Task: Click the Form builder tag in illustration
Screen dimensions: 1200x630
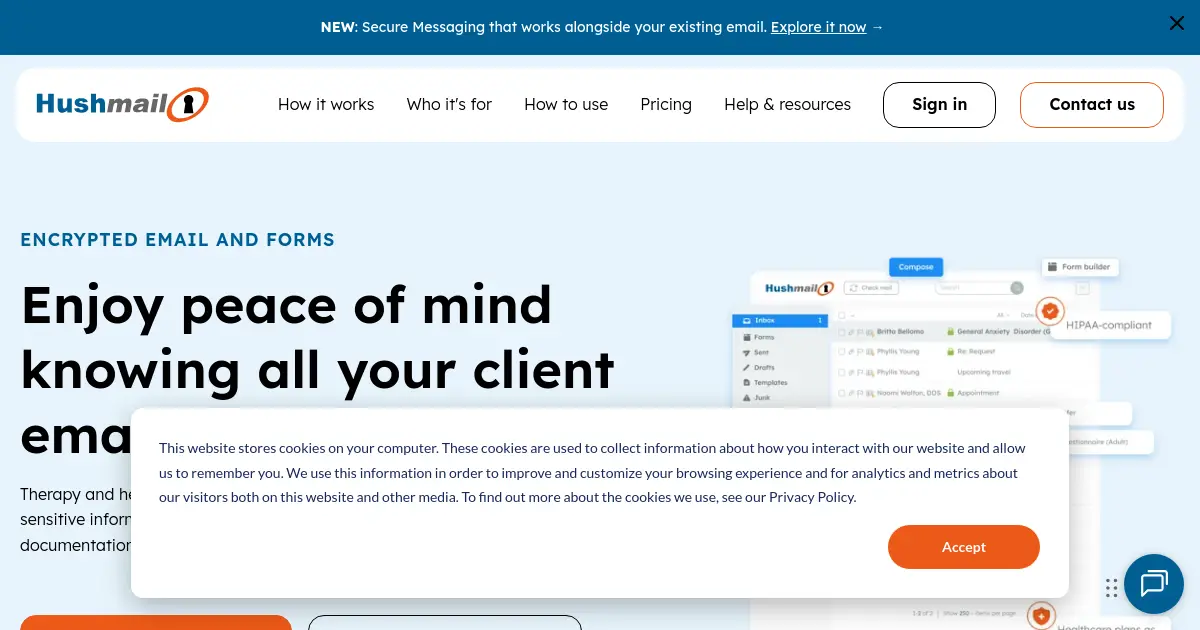Action: [x=1080, y=267]
